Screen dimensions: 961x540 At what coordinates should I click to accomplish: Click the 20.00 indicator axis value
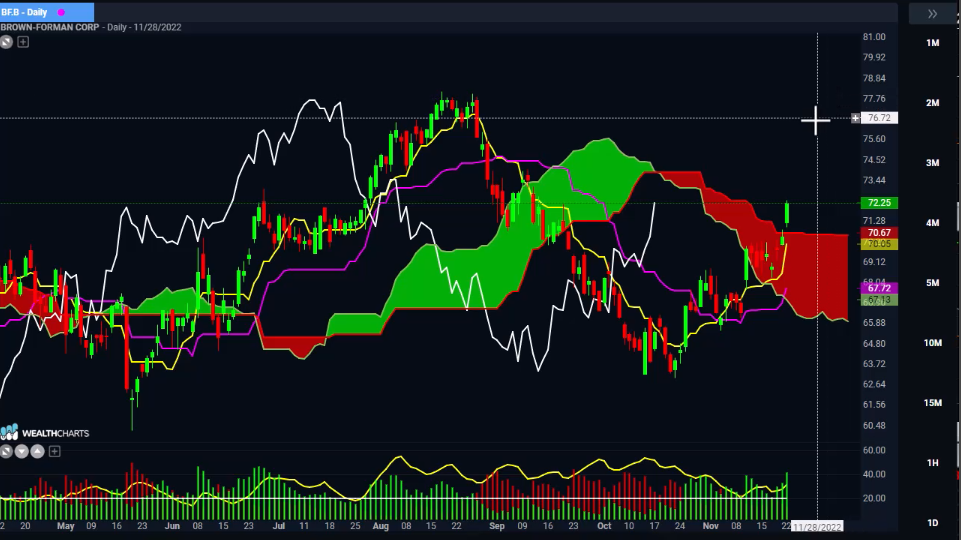(874, 498)
